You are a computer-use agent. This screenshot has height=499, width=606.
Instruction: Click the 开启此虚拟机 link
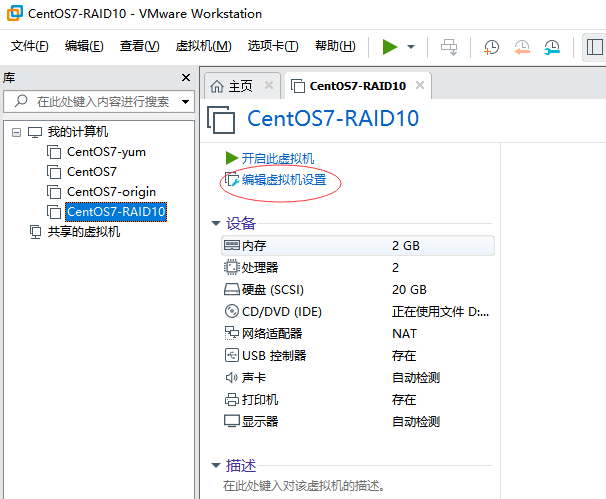point(278,158)
